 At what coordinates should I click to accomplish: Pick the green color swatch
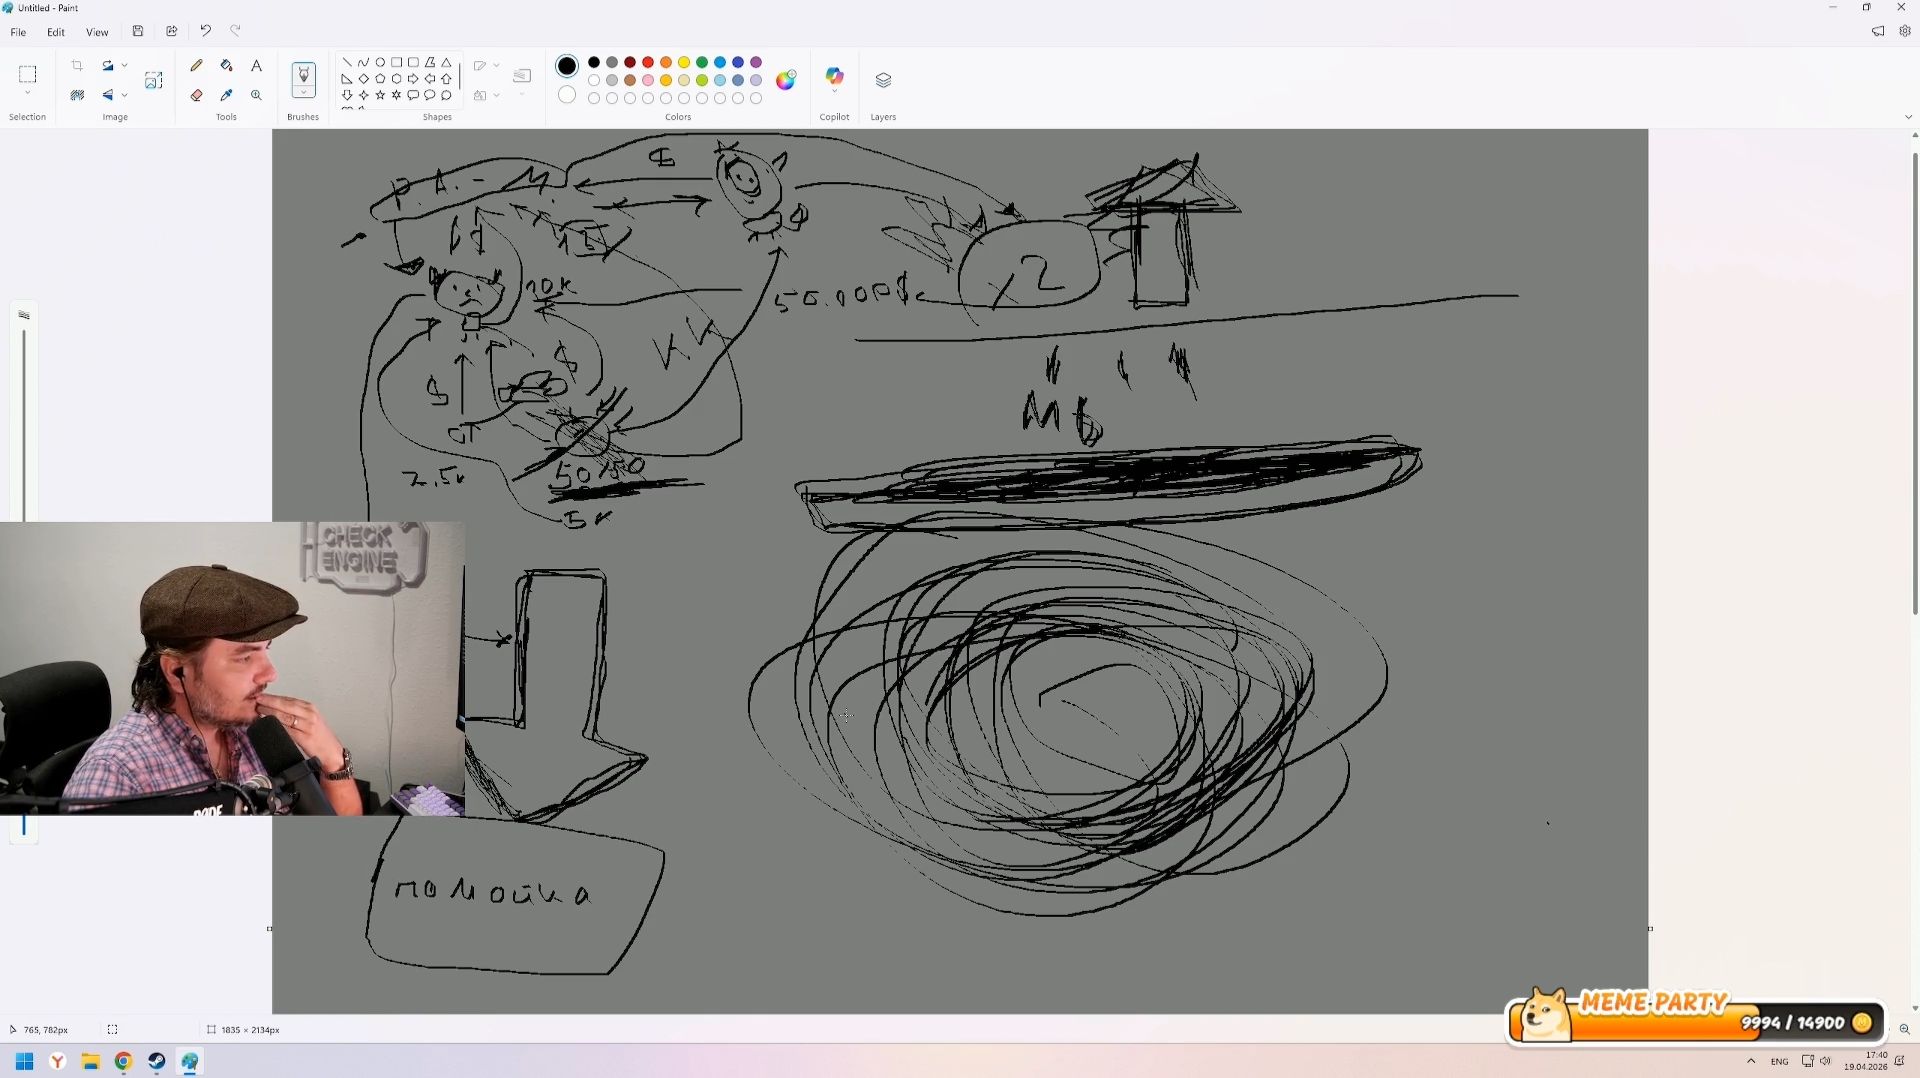702,62
